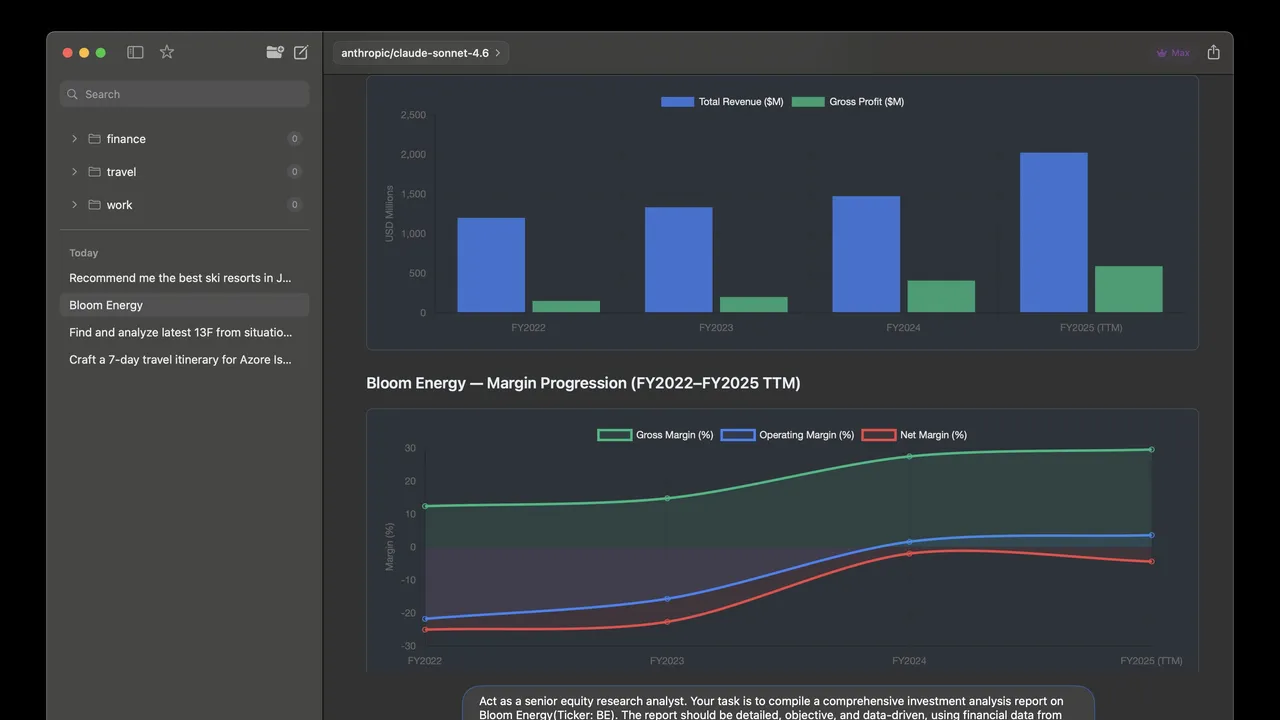Click the FY2025 (TTM) green gross profit bar
1280x720 pixels.
click(x=1129, y=290)
